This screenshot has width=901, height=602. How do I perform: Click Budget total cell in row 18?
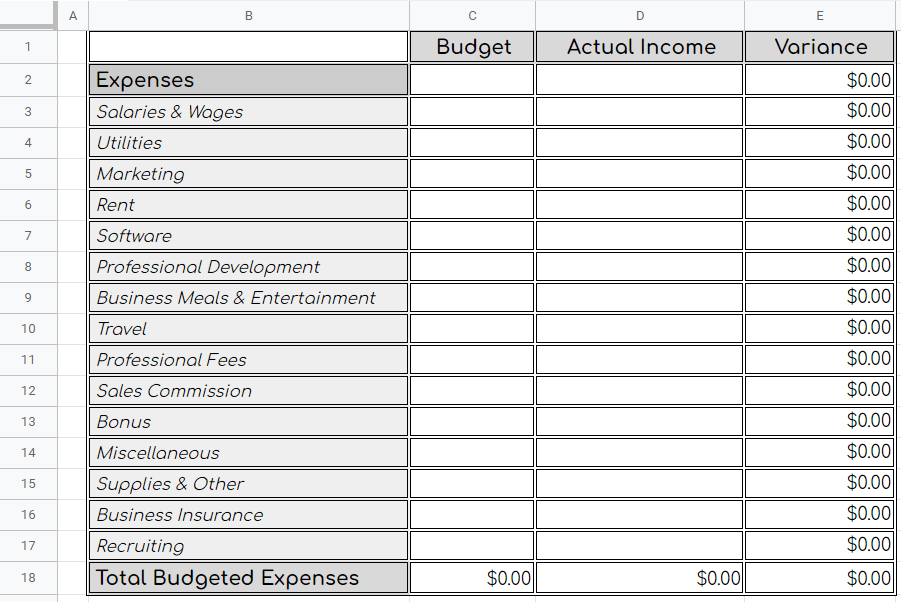coord(472,578)
